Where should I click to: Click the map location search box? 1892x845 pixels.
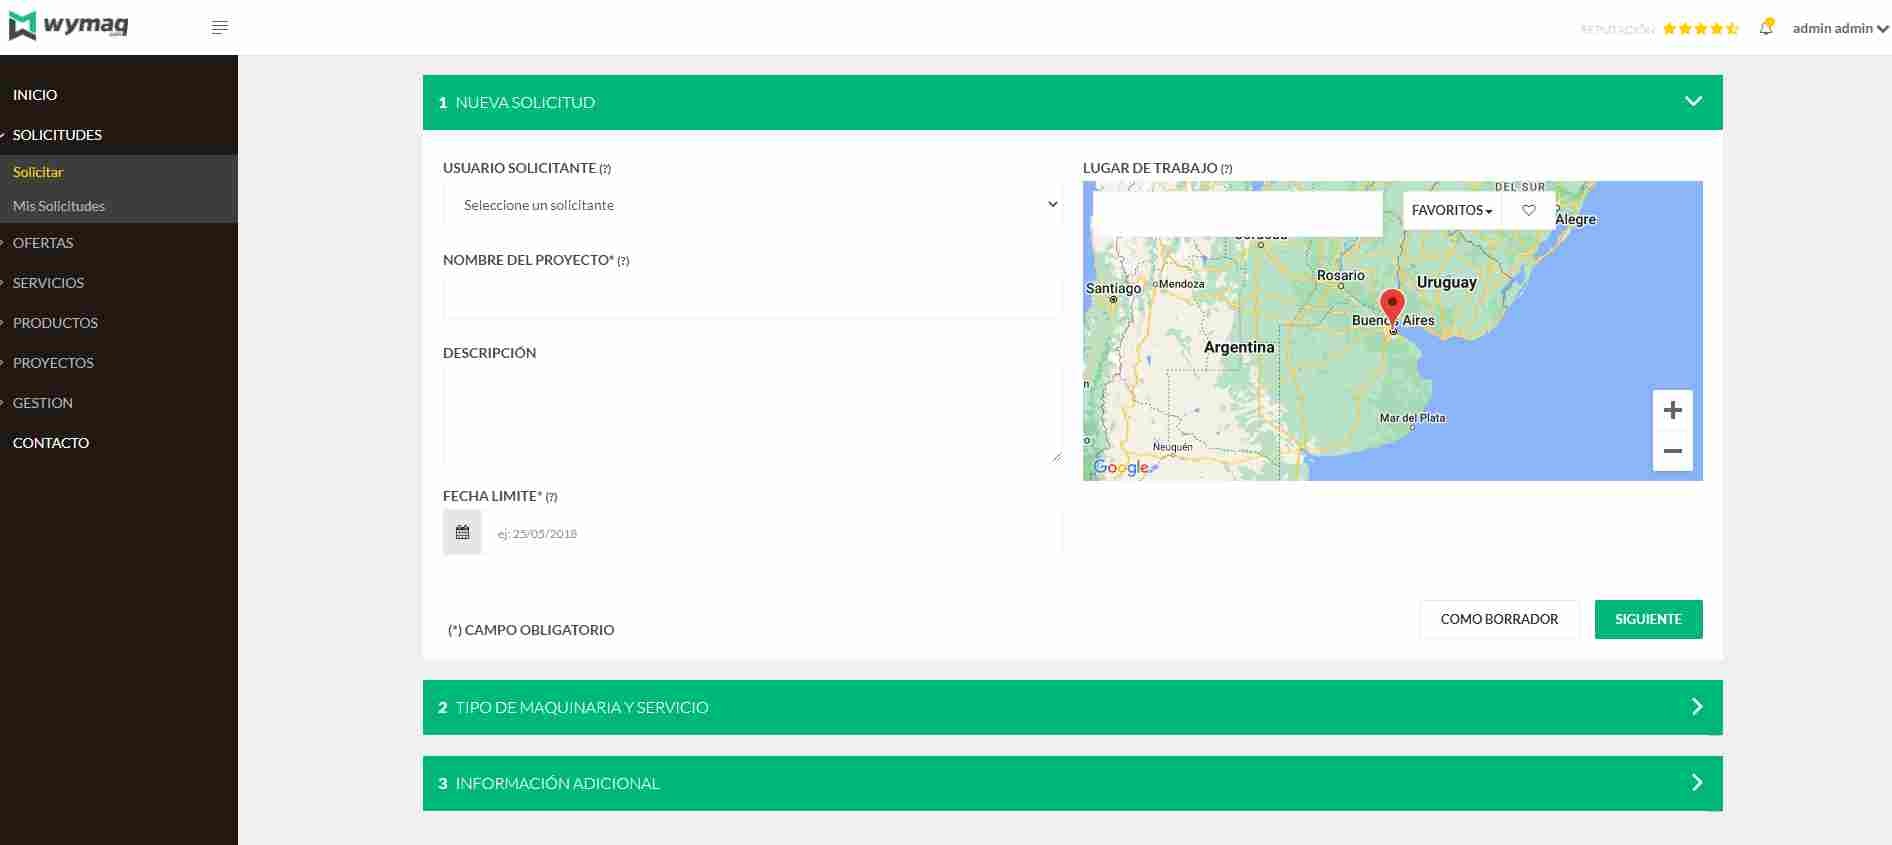1237,213
